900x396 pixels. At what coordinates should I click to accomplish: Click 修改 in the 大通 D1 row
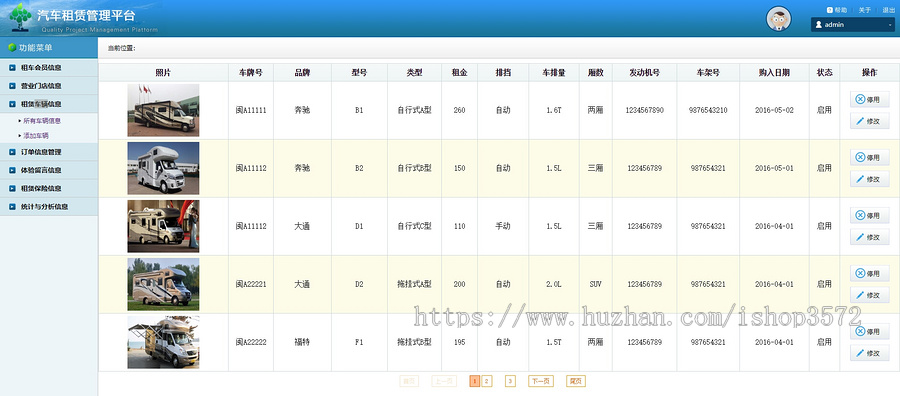pyautogui.click(x=869, y=237)
